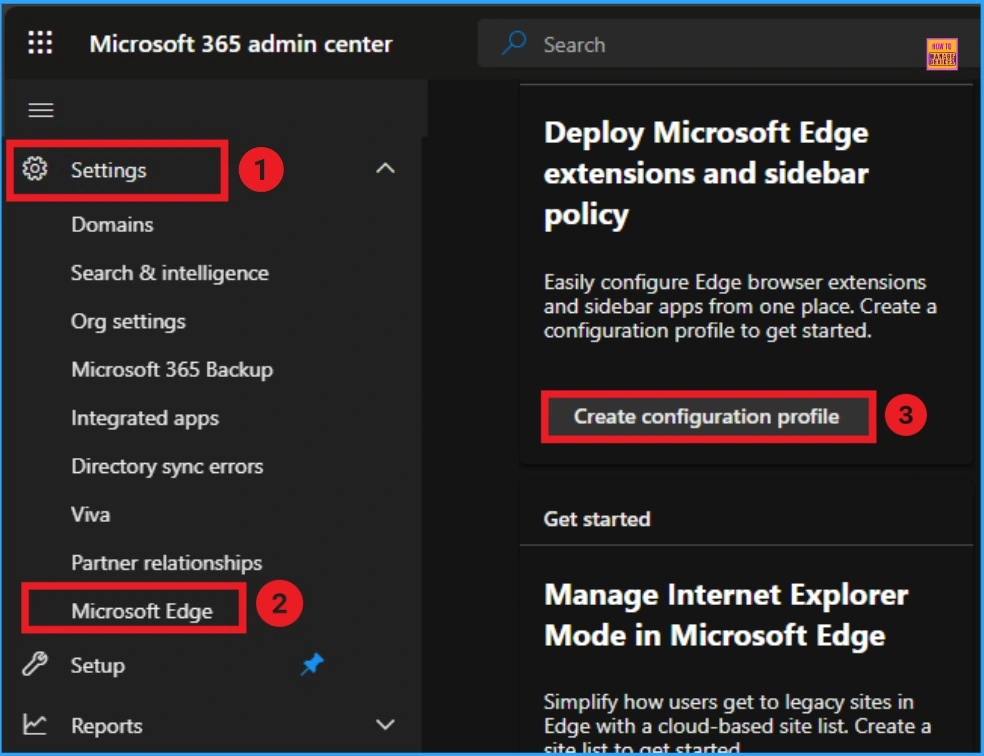Viewport: 984px width, 756px height.
Task: Open Partner relationships
Action: (x=166, y=563)
